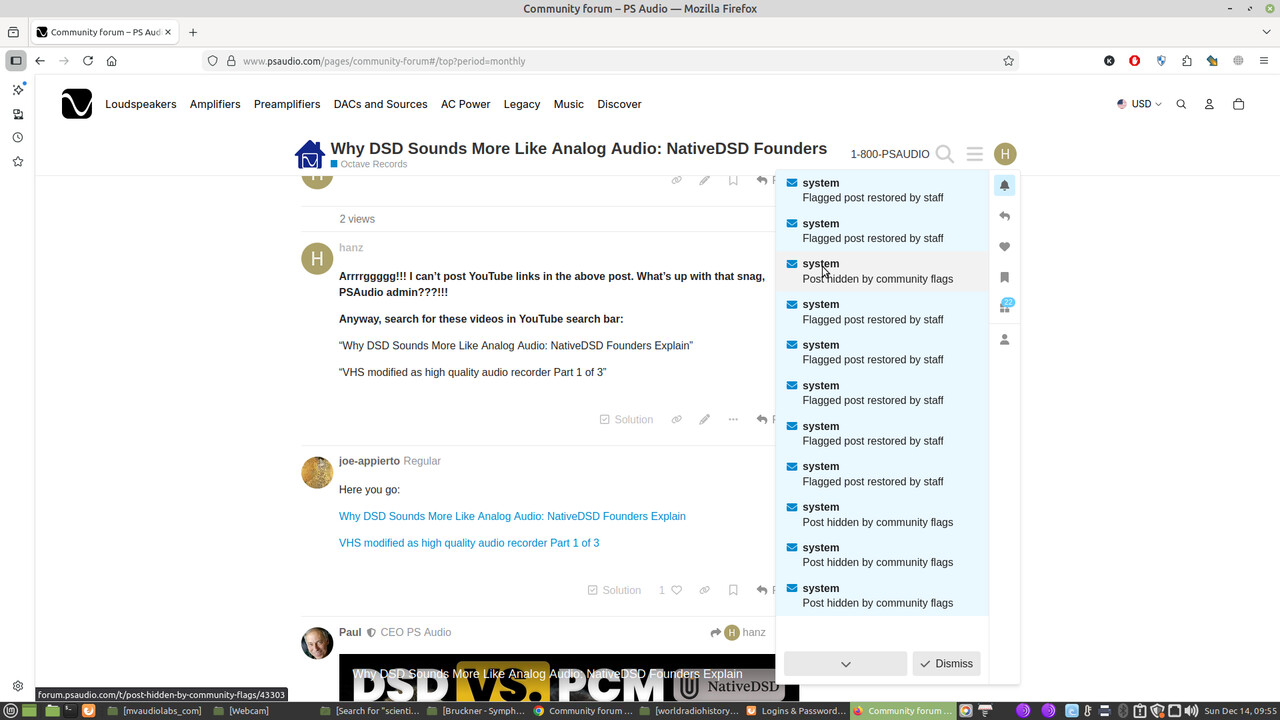Viewport: 1280px width, 720px height.
Task: Click the DSD vs PCM video thumbnail
Action: tap(569, 677)
